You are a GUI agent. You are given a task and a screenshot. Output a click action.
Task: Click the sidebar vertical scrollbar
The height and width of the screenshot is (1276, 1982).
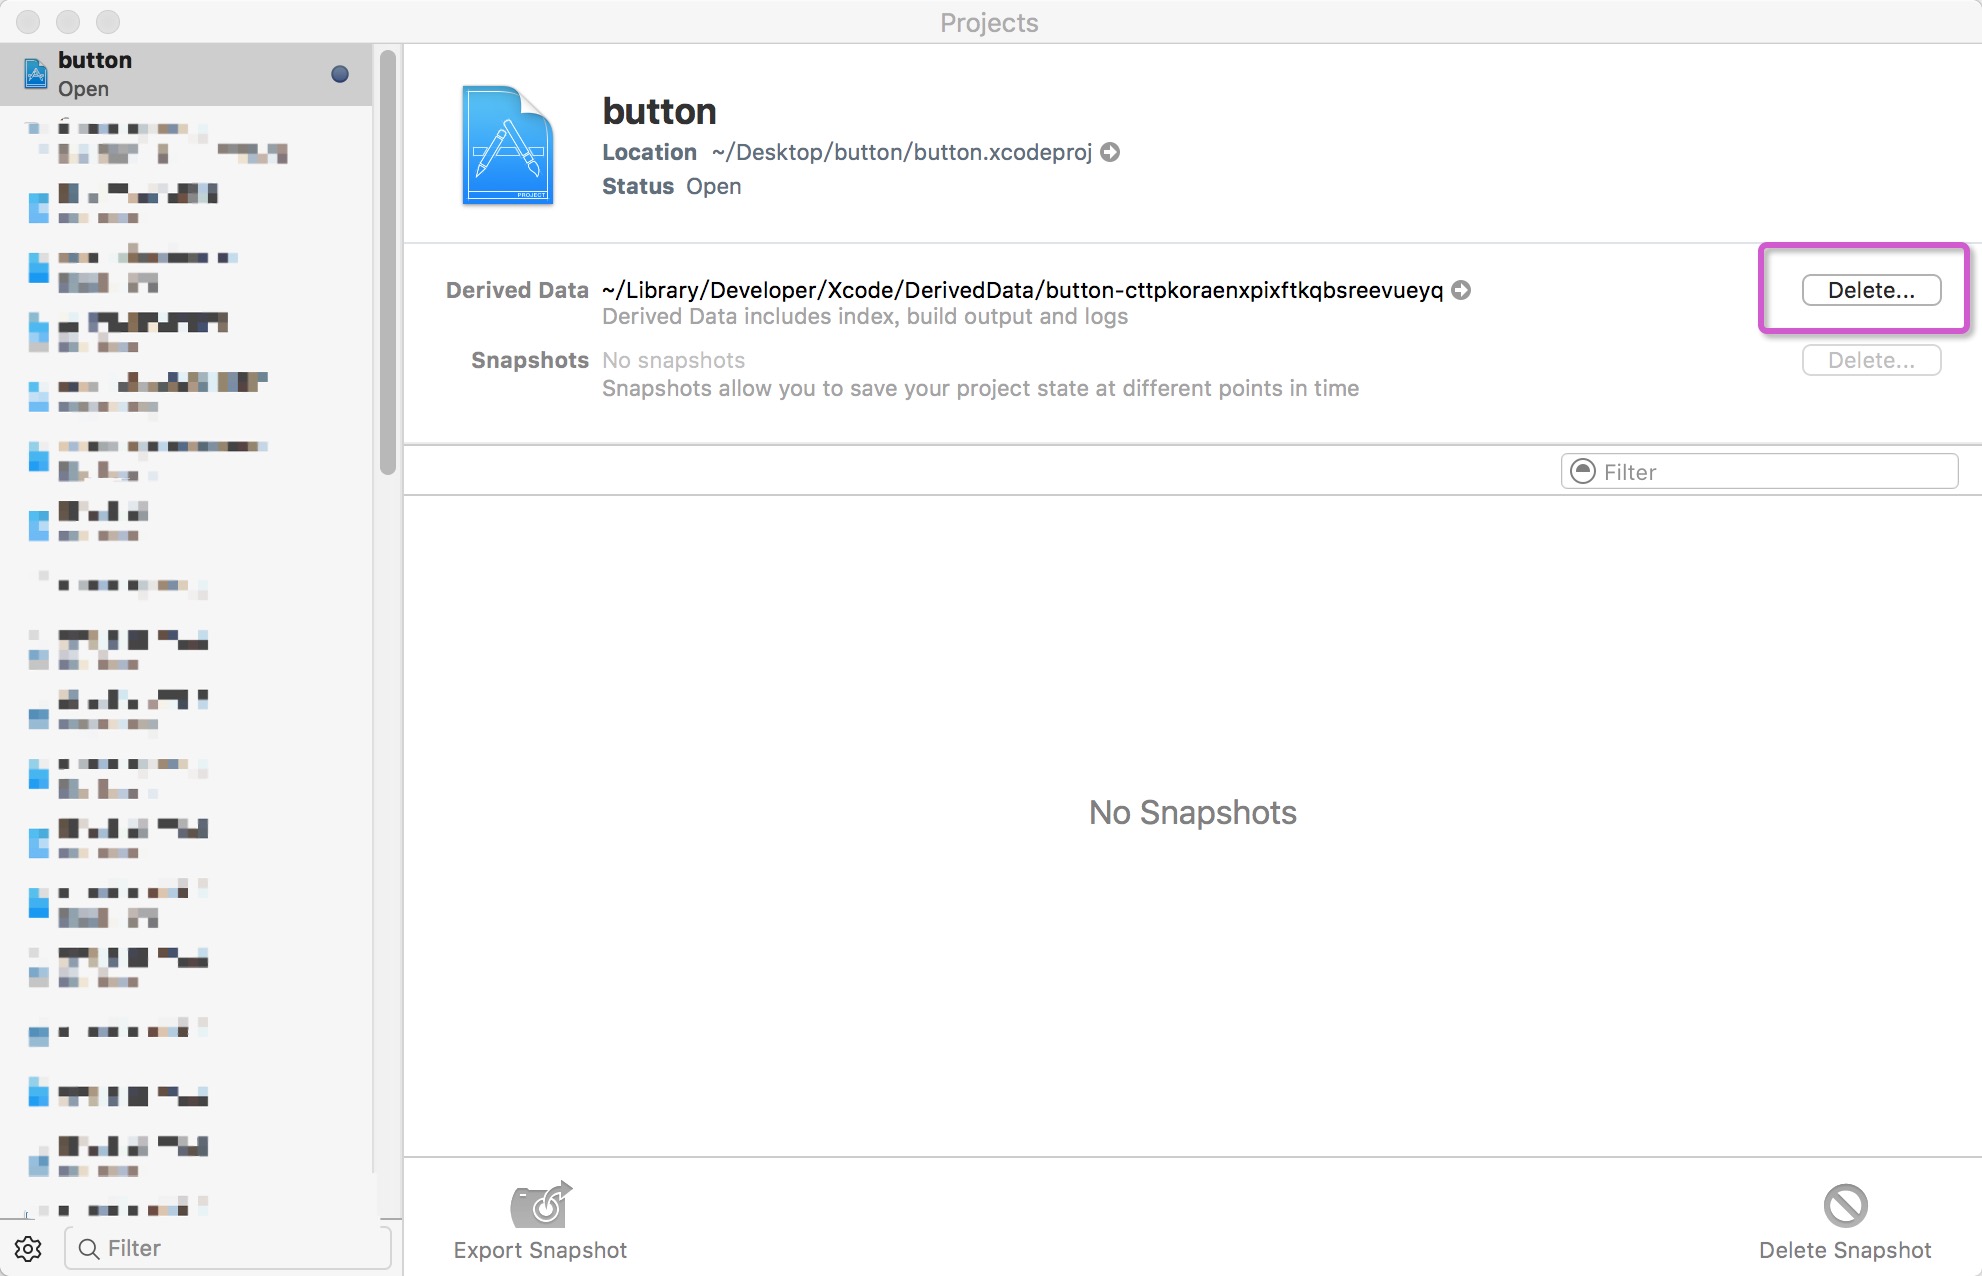pyautogui.click(x=388, y=262)
